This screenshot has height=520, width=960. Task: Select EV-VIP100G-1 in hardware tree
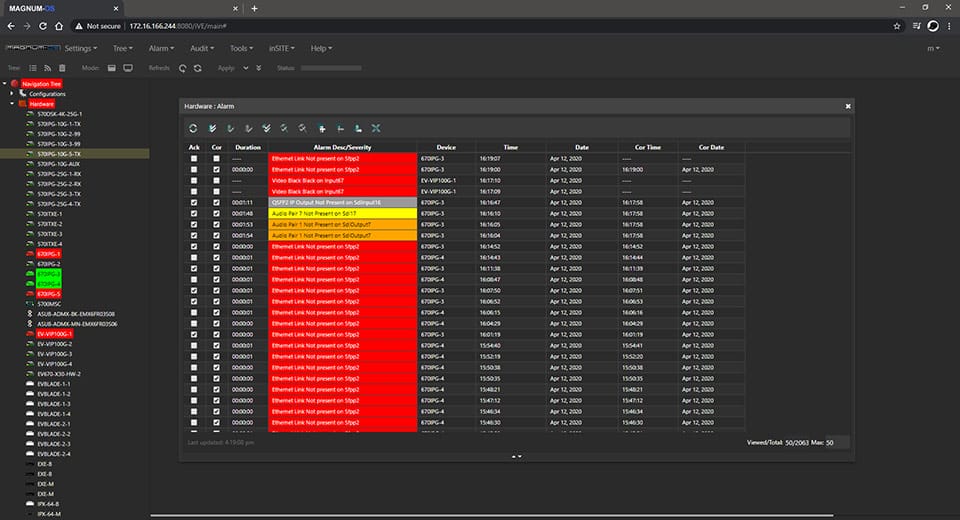coord(54,334)
